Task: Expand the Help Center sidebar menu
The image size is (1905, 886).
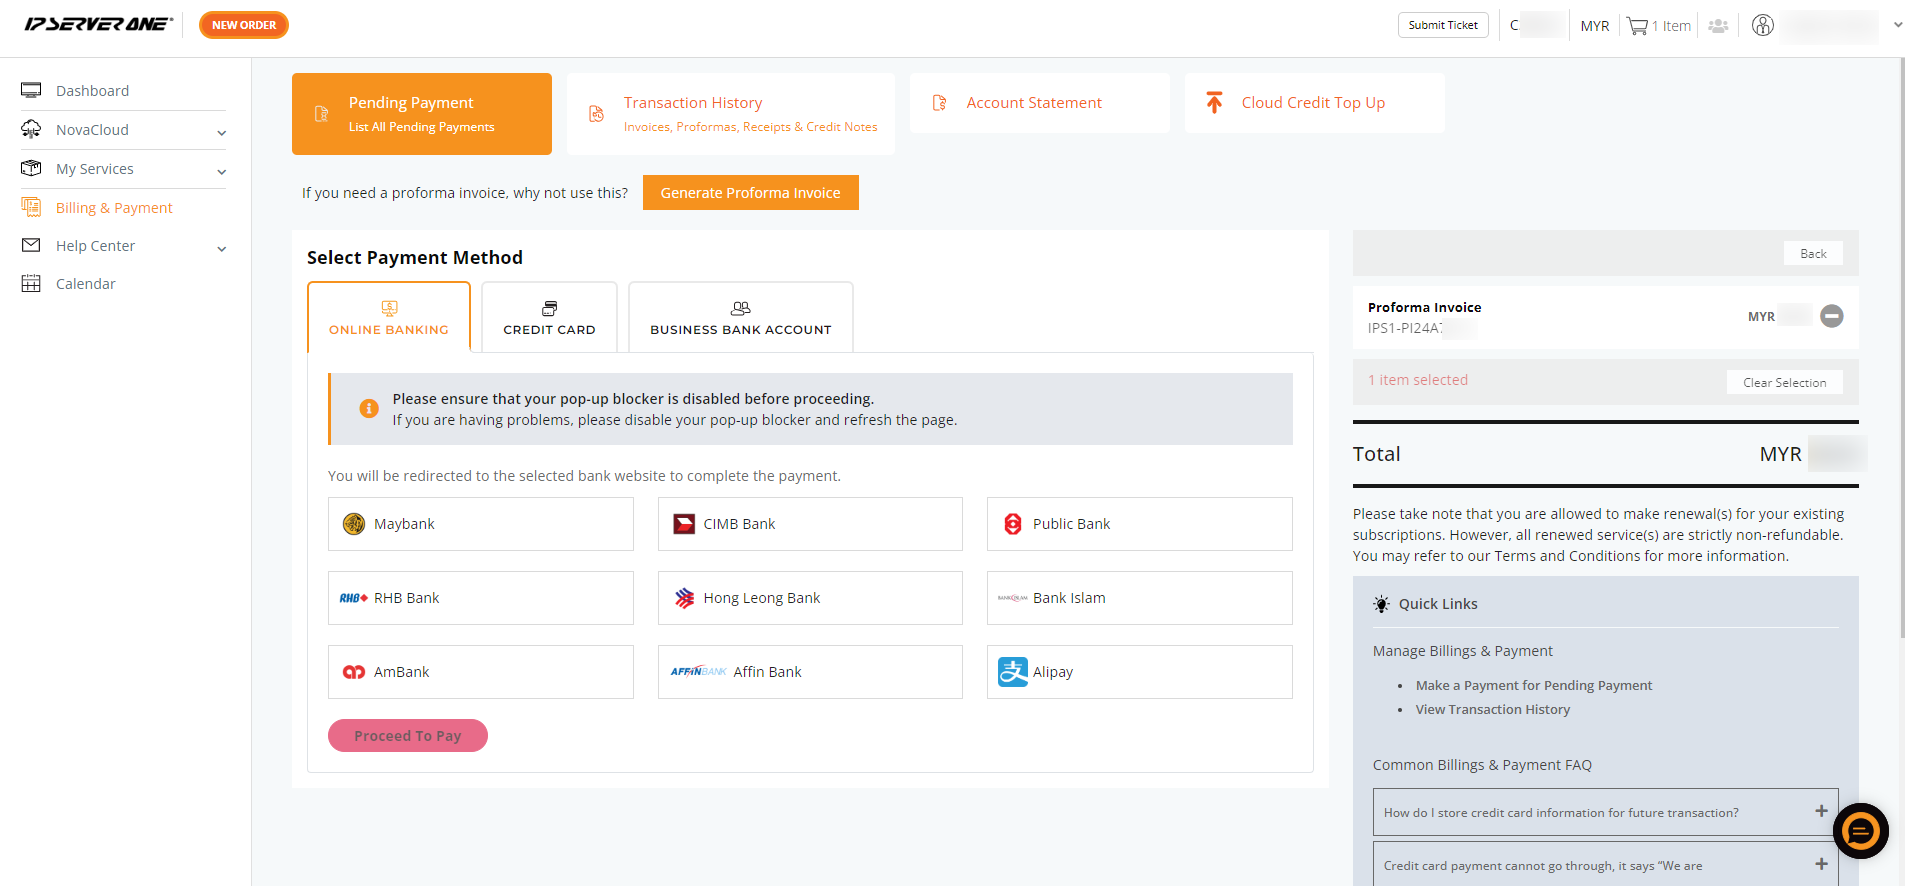Action: [222, 248]
